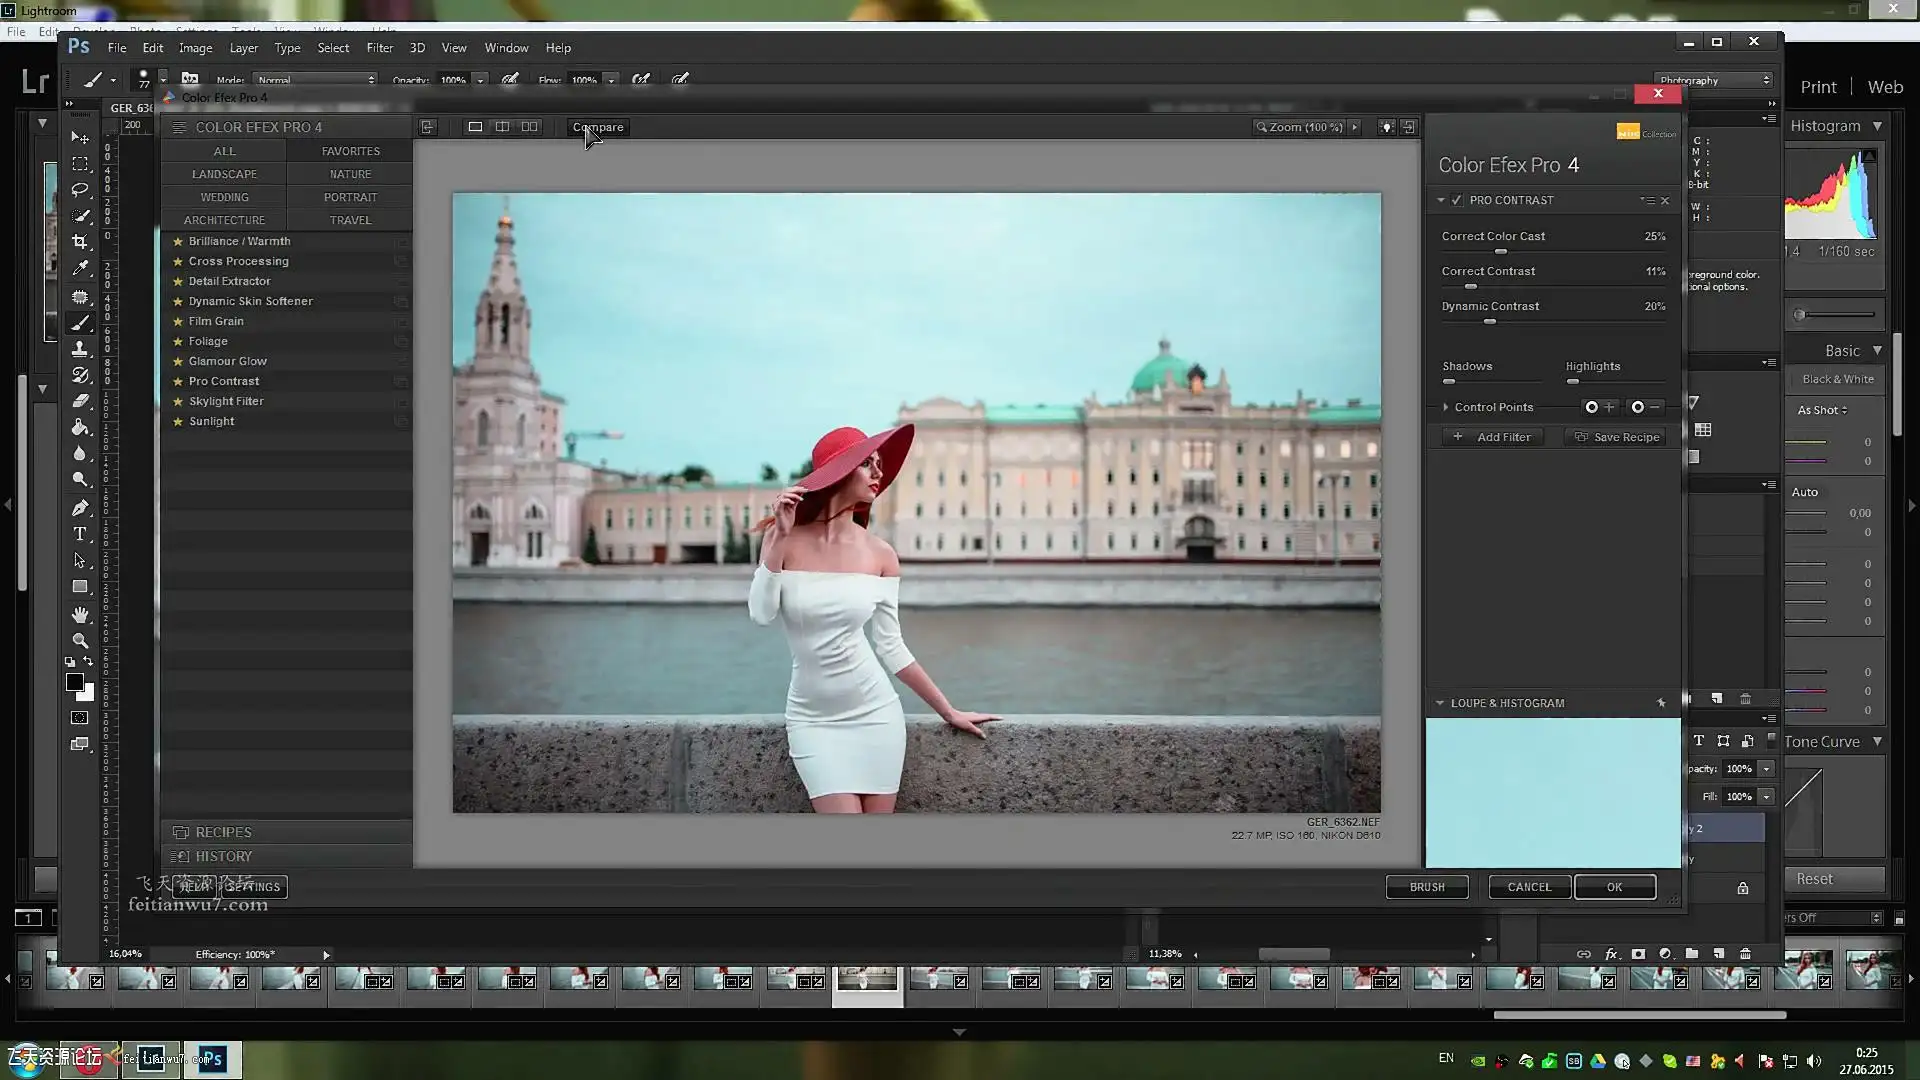Toggle favorite star for Film Grain filter

point(178,321)
